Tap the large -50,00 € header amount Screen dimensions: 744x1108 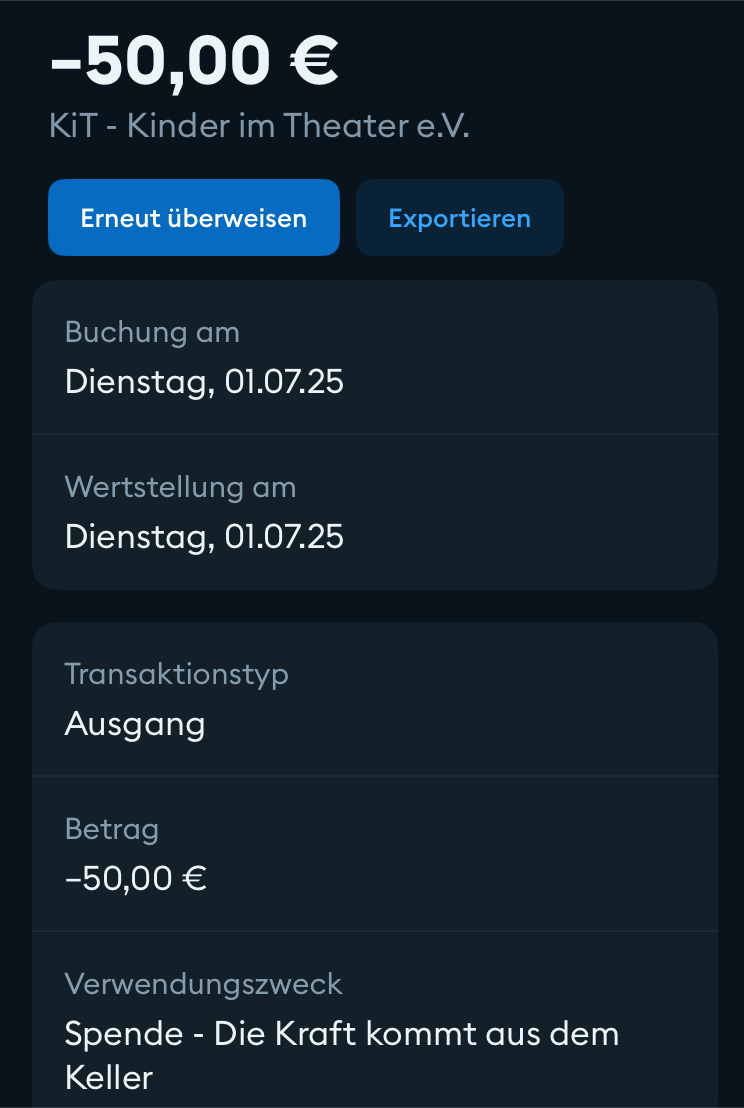click(x=194, y=59)
